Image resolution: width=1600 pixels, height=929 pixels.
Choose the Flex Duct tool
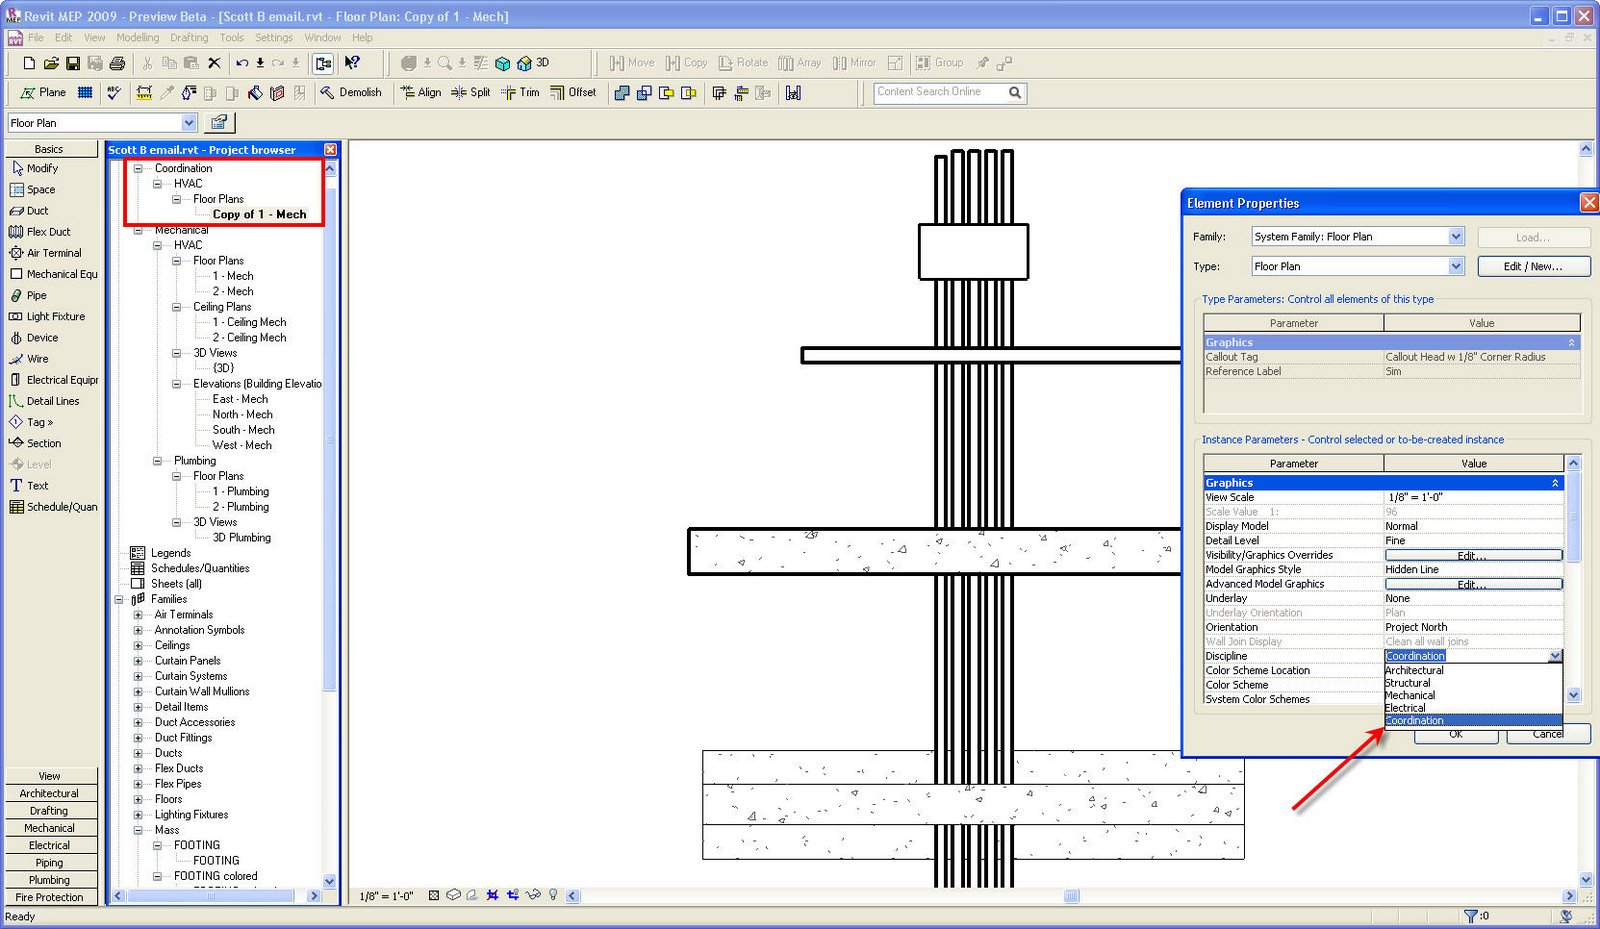click(48, 232)
